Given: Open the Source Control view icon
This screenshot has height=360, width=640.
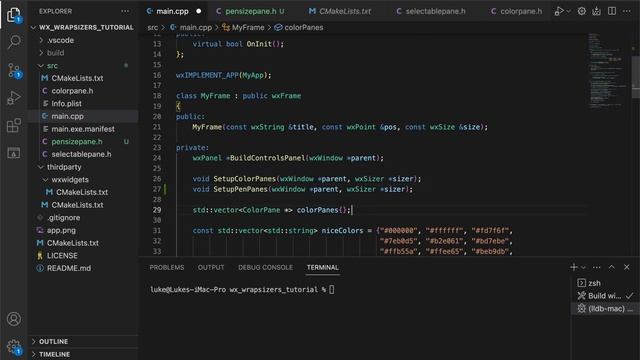Looking at the screenshot, I should tap(14, 70).
